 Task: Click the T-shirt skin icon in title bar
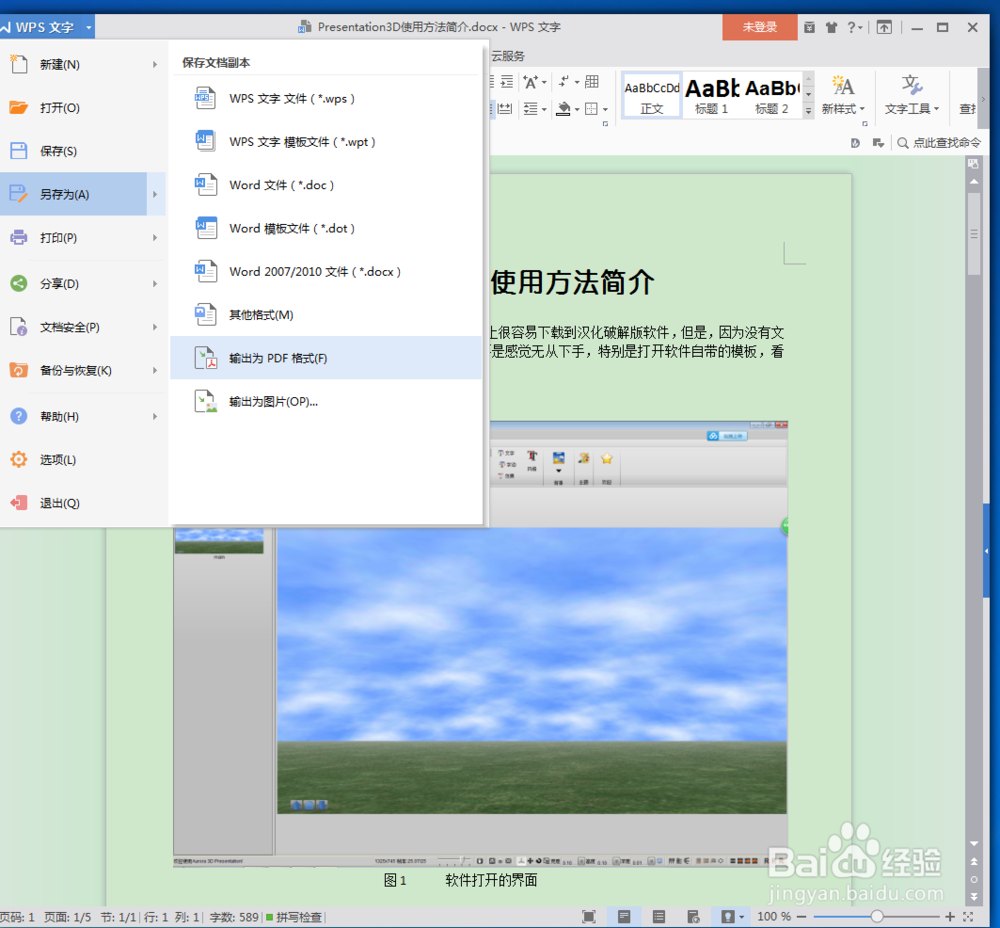tap(831, 27)
